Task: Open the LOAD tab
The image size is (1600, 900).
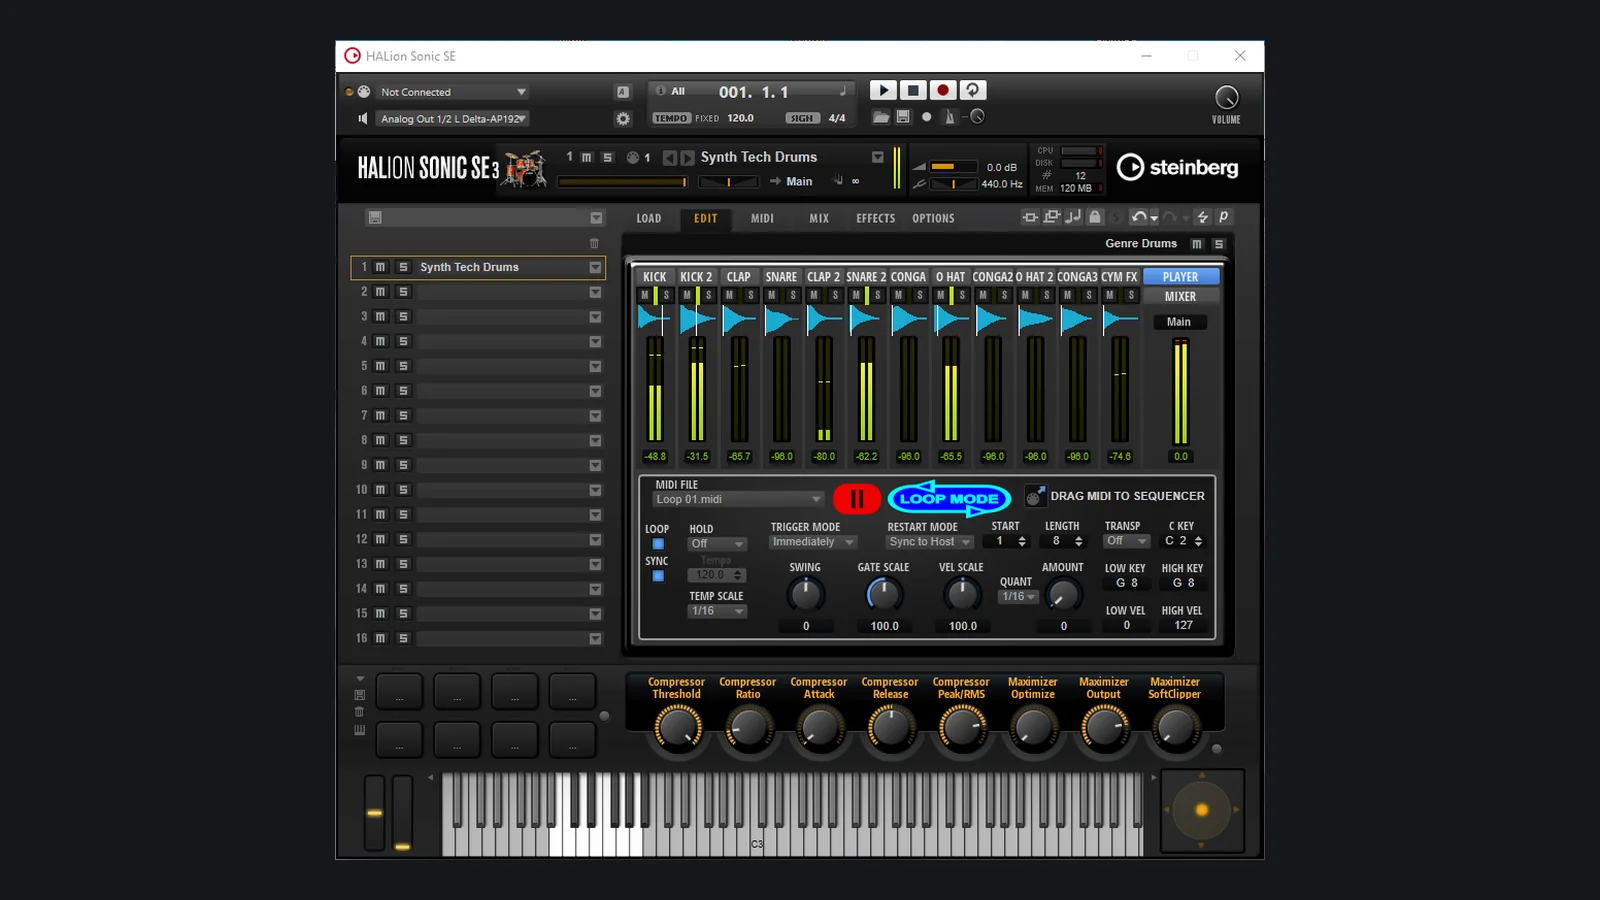Action: click(649, 218)
